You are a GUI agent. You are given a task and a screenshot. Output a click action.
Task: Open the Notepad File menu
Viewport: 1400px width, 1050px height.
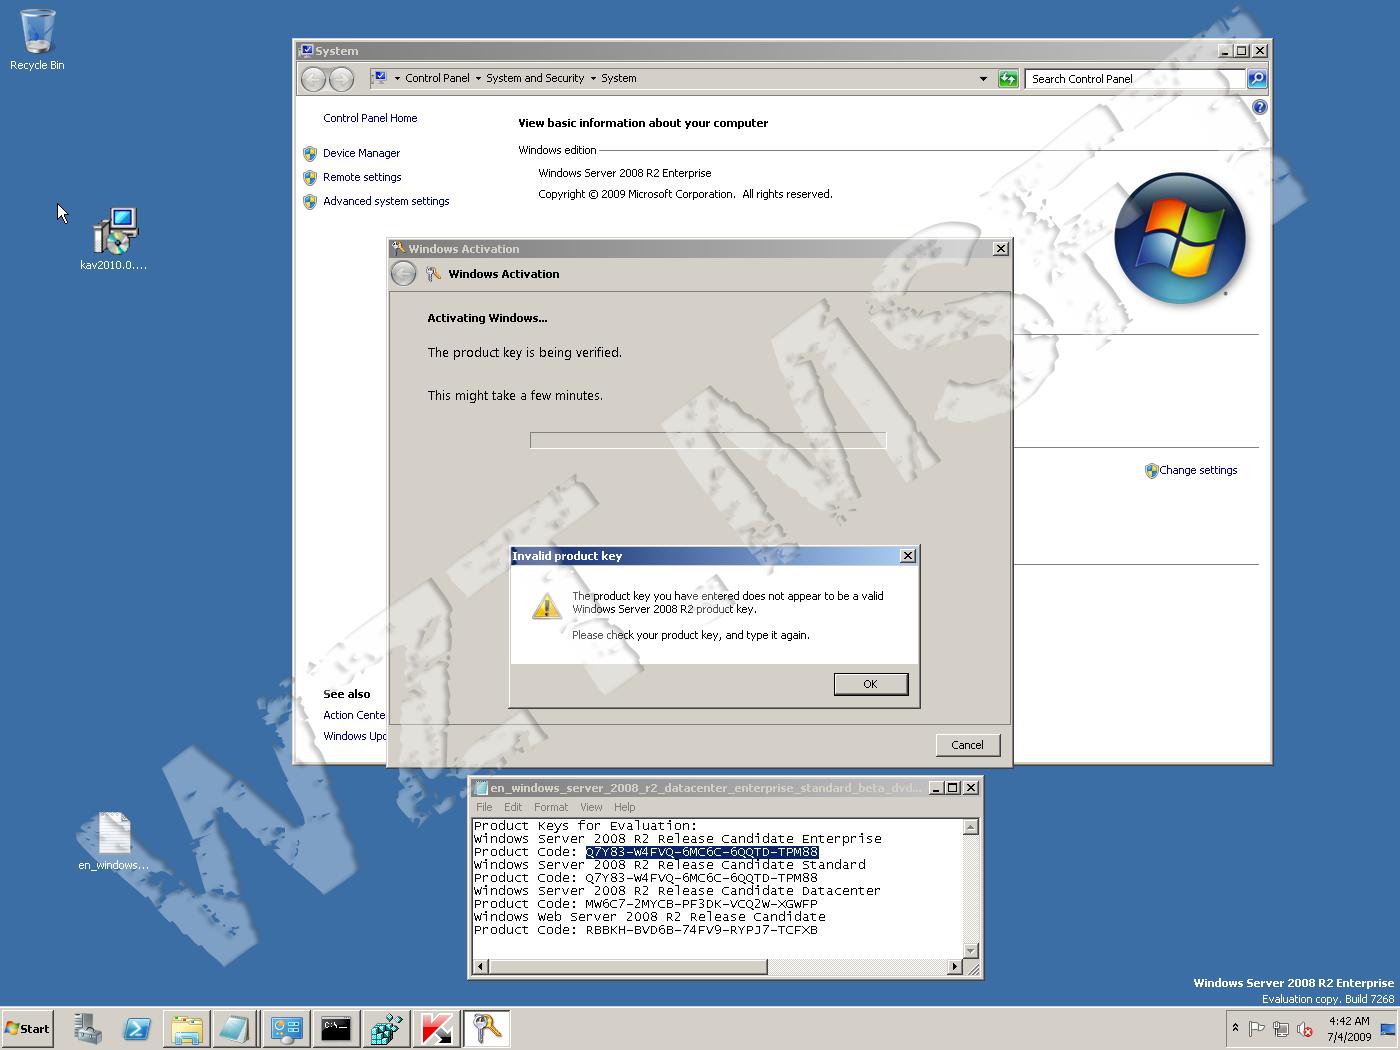tap(484, 807)
